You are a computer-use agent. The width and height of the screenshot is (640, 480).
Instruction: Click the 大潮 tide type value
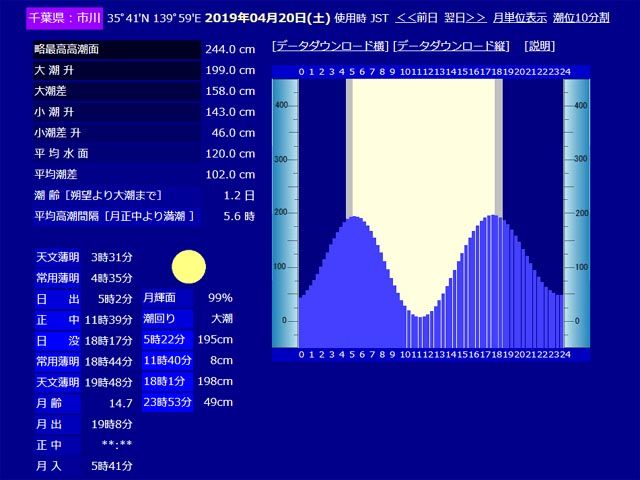pos(222,318)
